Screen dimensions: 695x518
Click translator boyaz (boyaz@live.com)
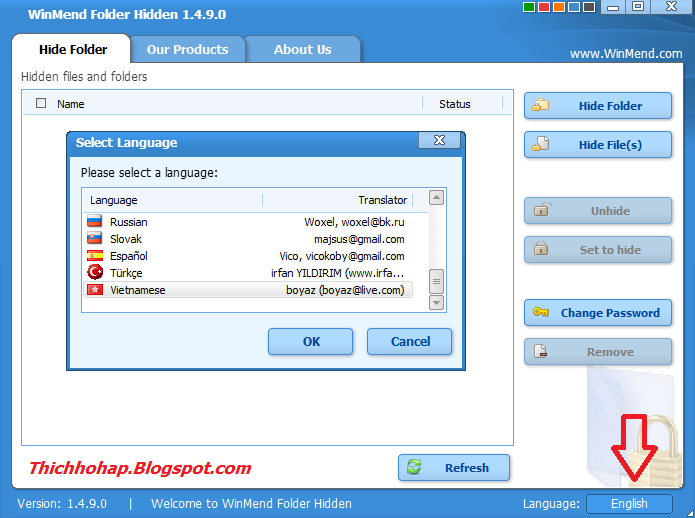345,290
